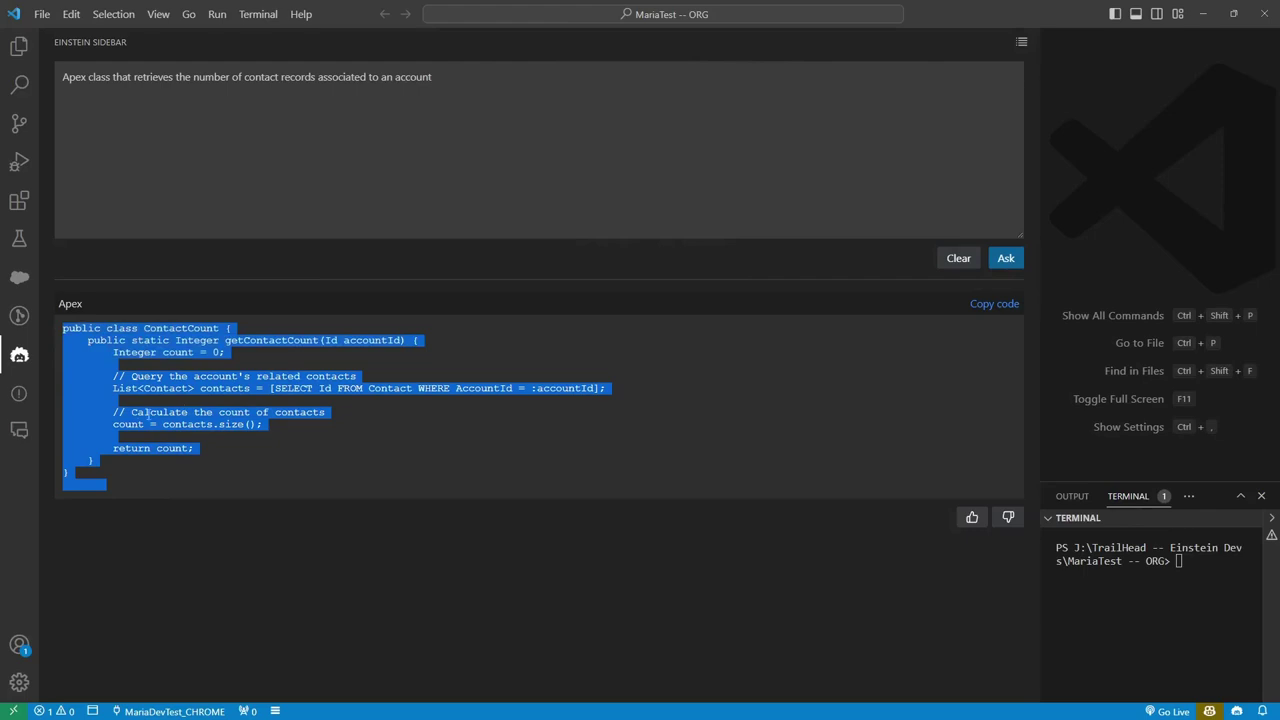Switch to the TERMINAL panel tab
The image size is (1280, 720).
(1128, 496)
